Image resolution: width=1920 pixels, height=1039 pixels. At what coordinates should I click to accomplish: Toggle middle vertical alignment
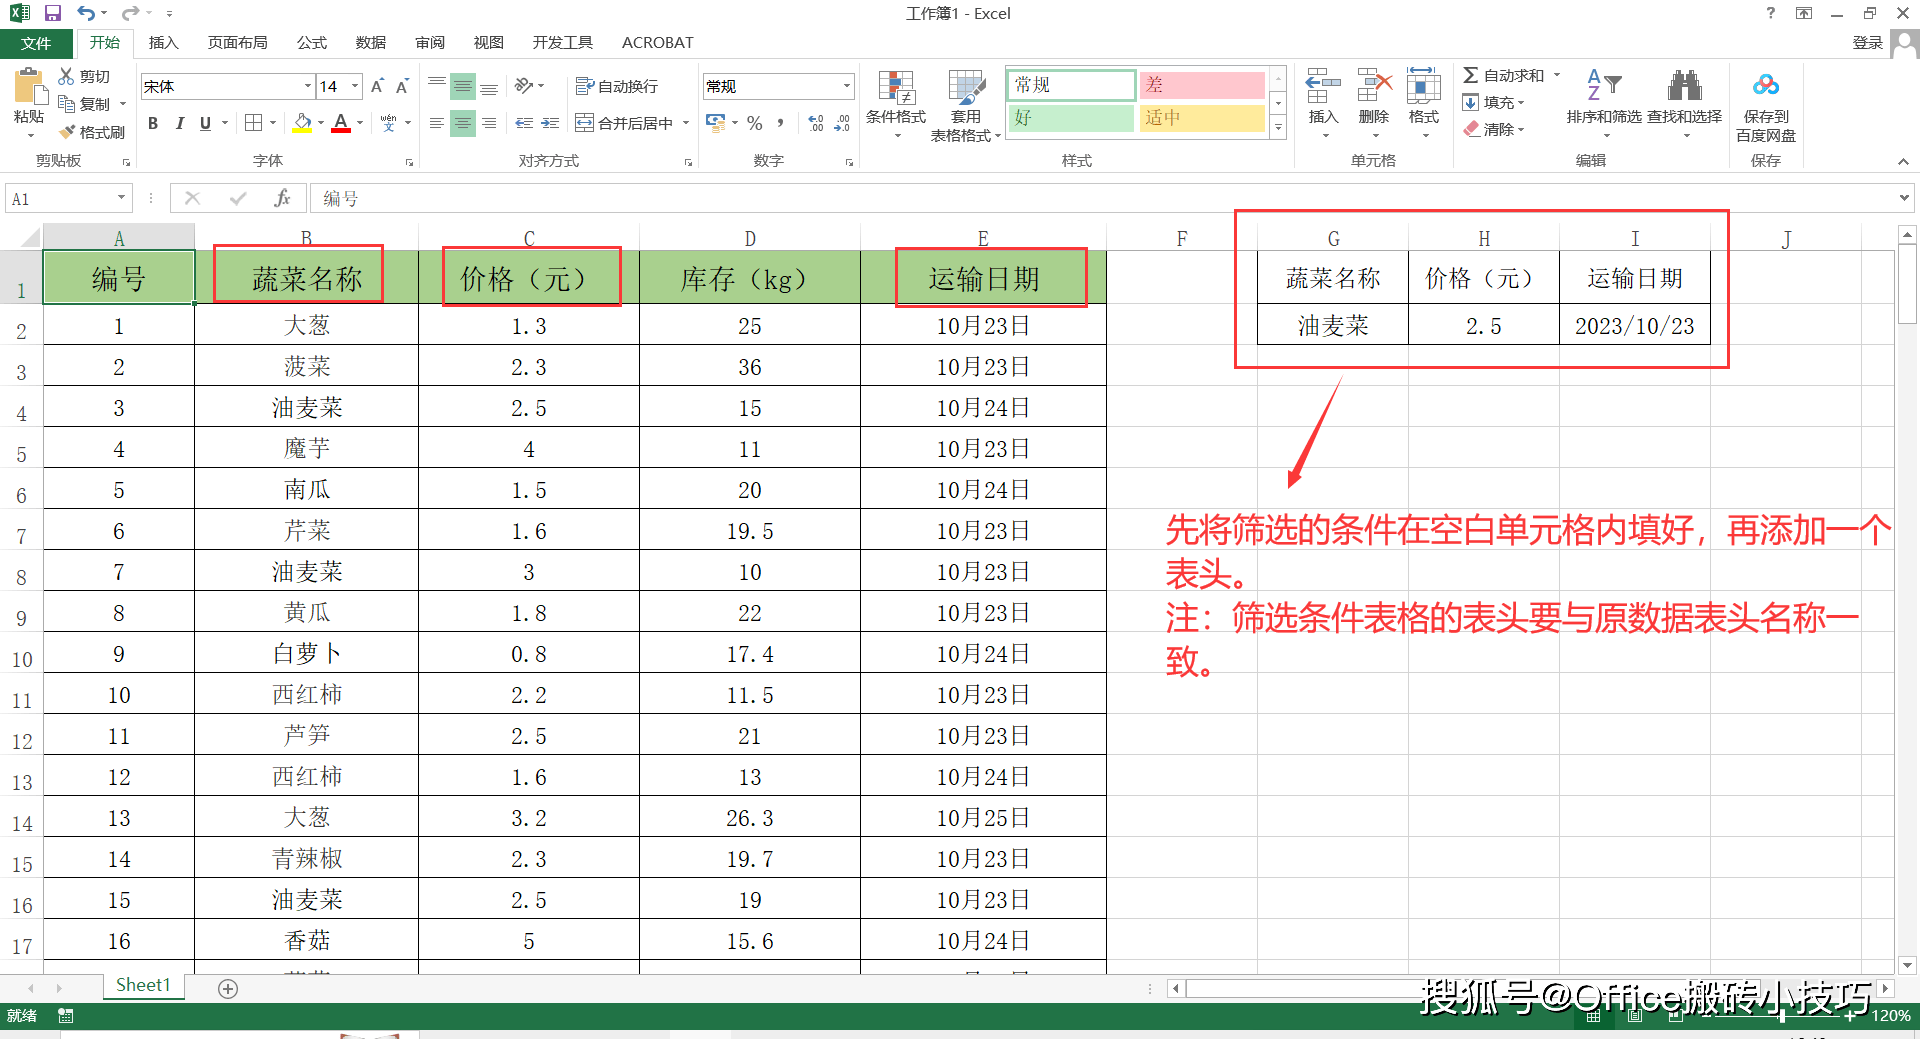pos(463,86)
